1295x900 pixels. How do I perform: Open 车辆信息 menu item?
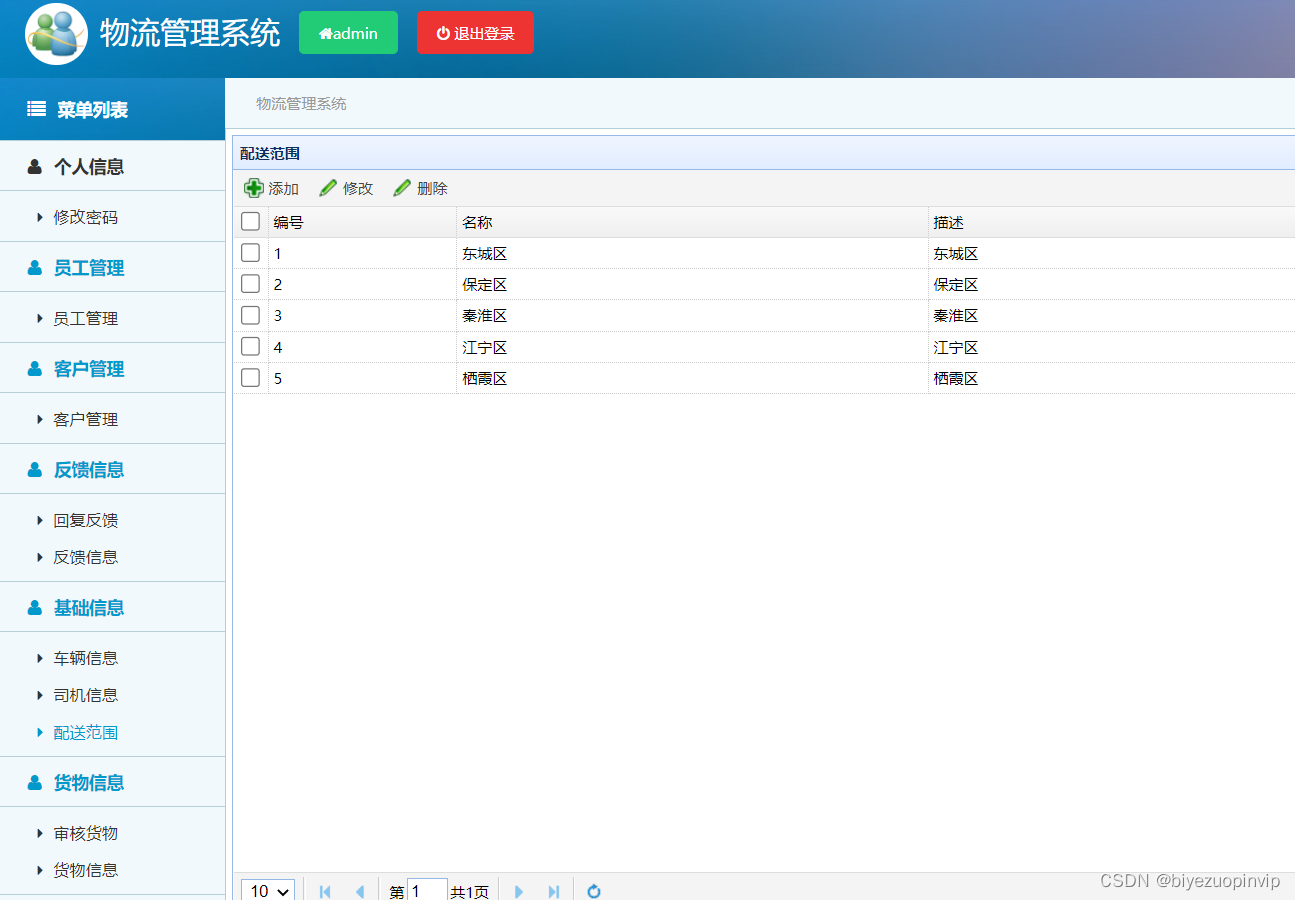point(86,658)
